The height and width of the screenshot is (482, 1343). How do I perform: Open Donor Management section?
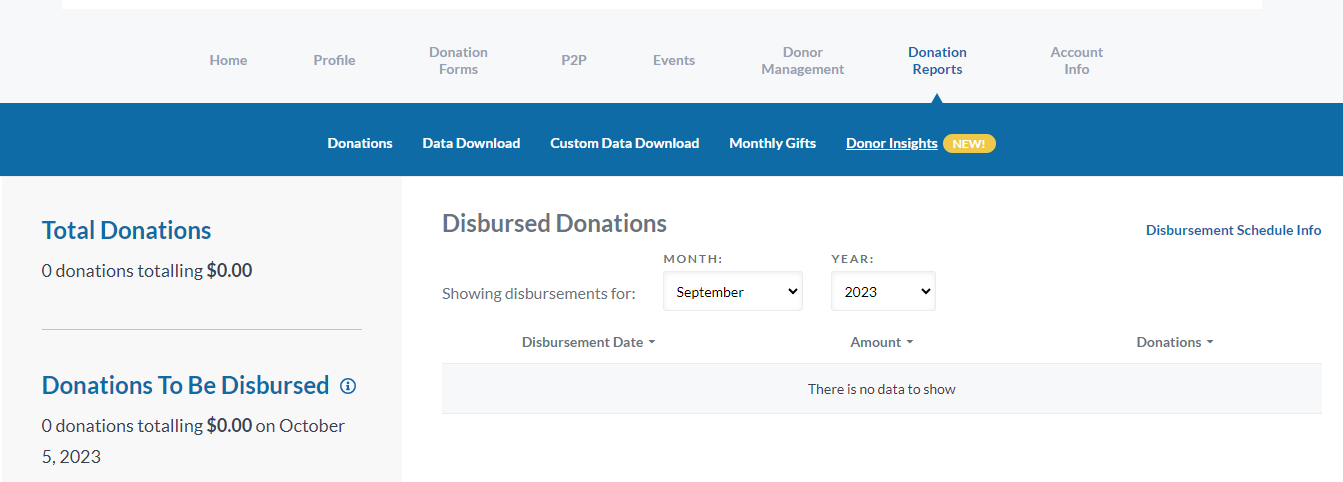click(802, 60)
